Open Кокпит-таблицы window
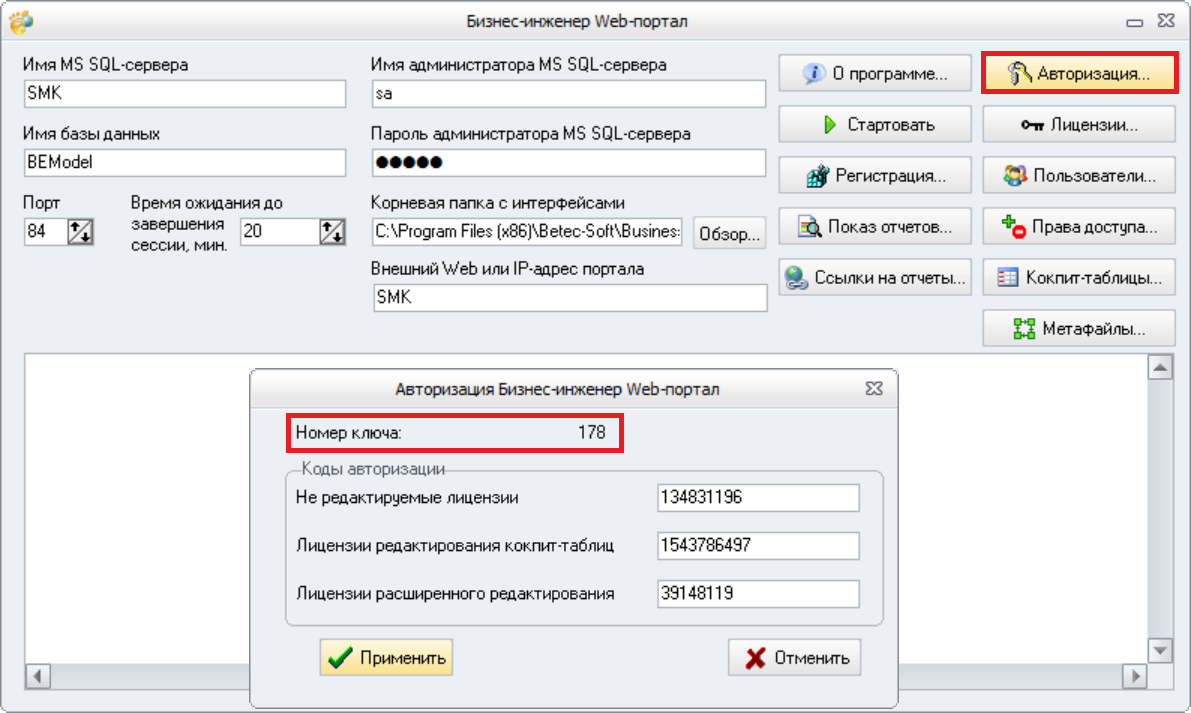Screen dimensions: 1191x713 tap(1079, 277)
